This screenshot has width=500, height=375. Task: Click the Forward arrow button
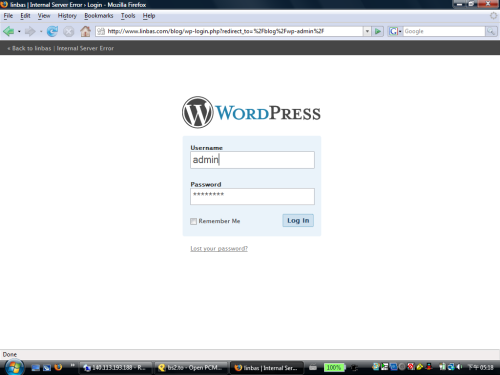tap(30, 31)
